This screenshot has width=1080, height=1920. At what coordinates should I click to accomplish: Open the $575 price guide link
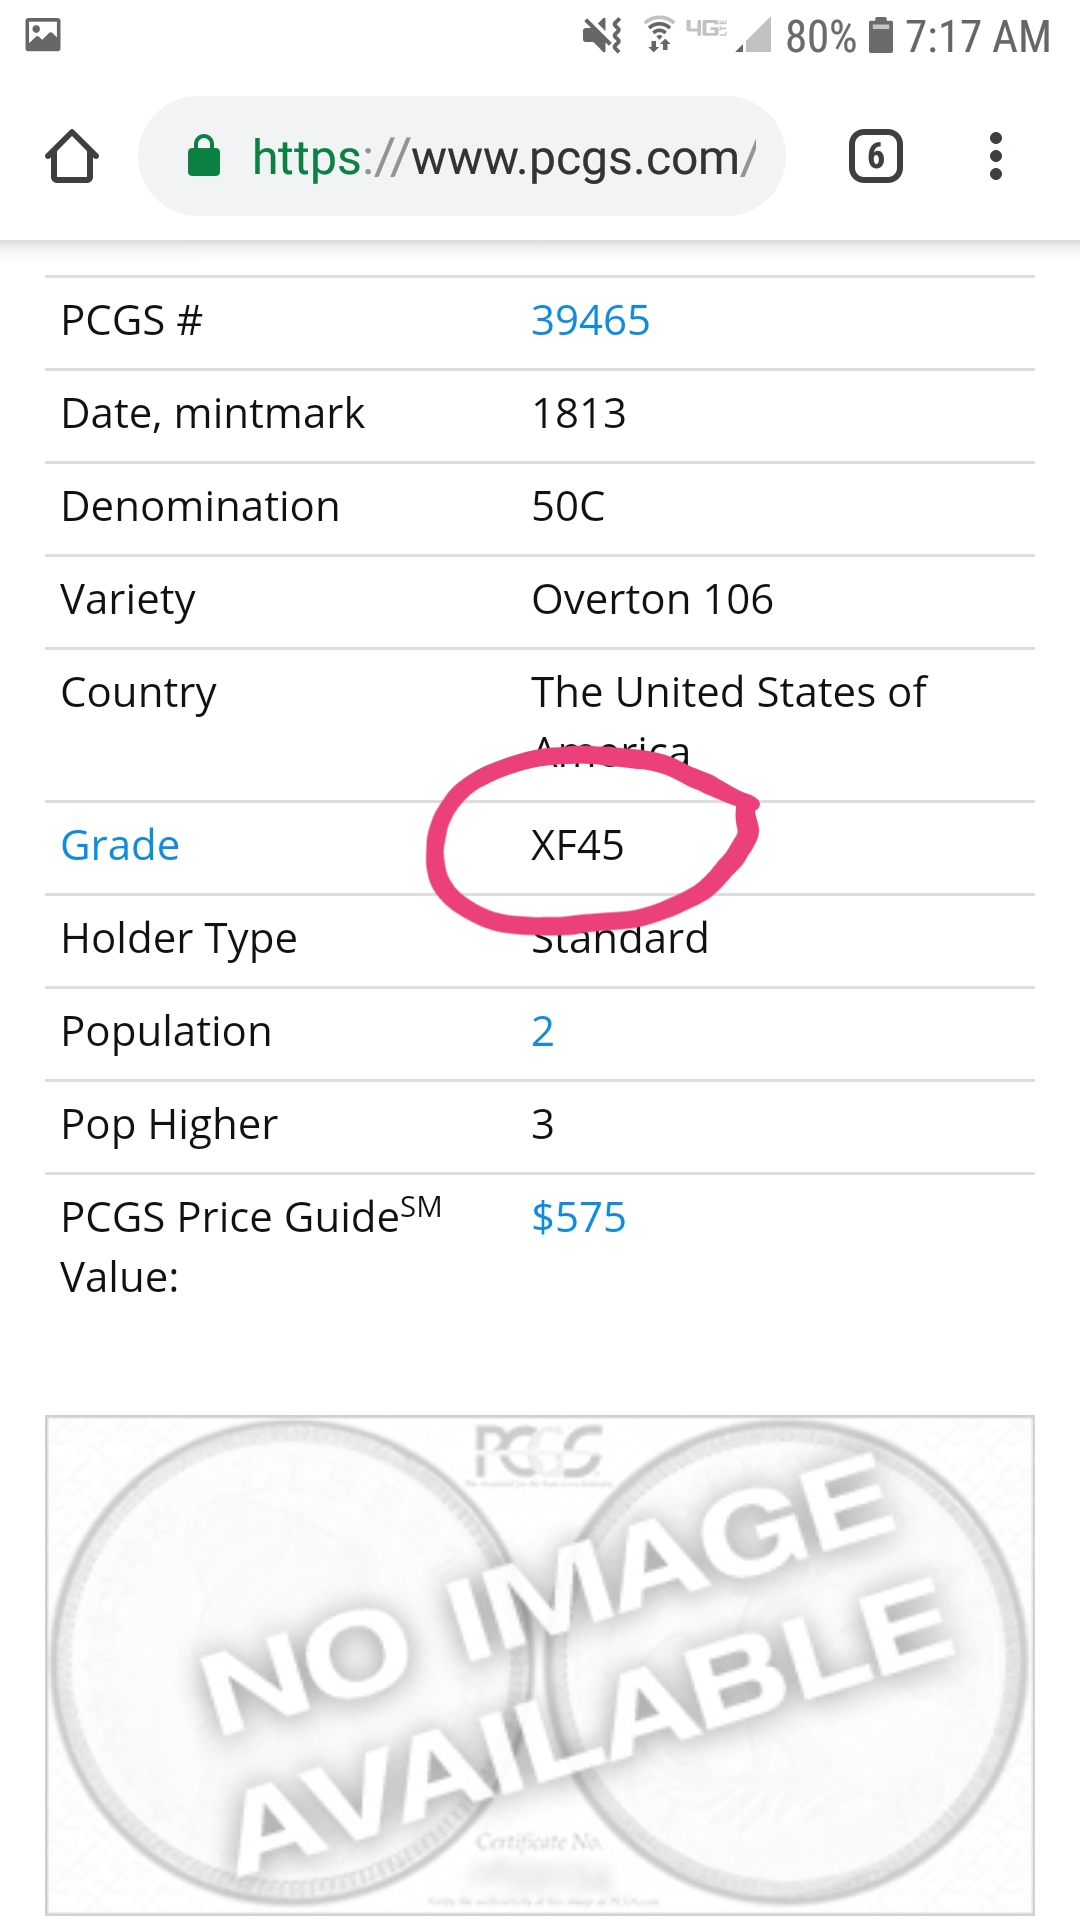tap(578, 1218)
